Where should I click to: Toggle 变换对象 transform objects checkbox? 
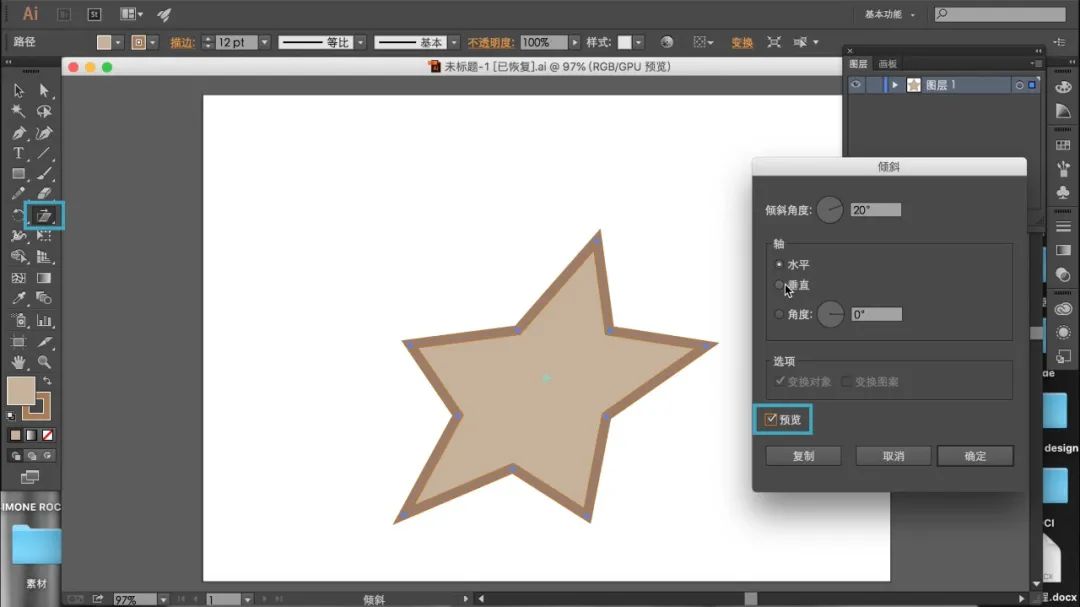point(780,381)
